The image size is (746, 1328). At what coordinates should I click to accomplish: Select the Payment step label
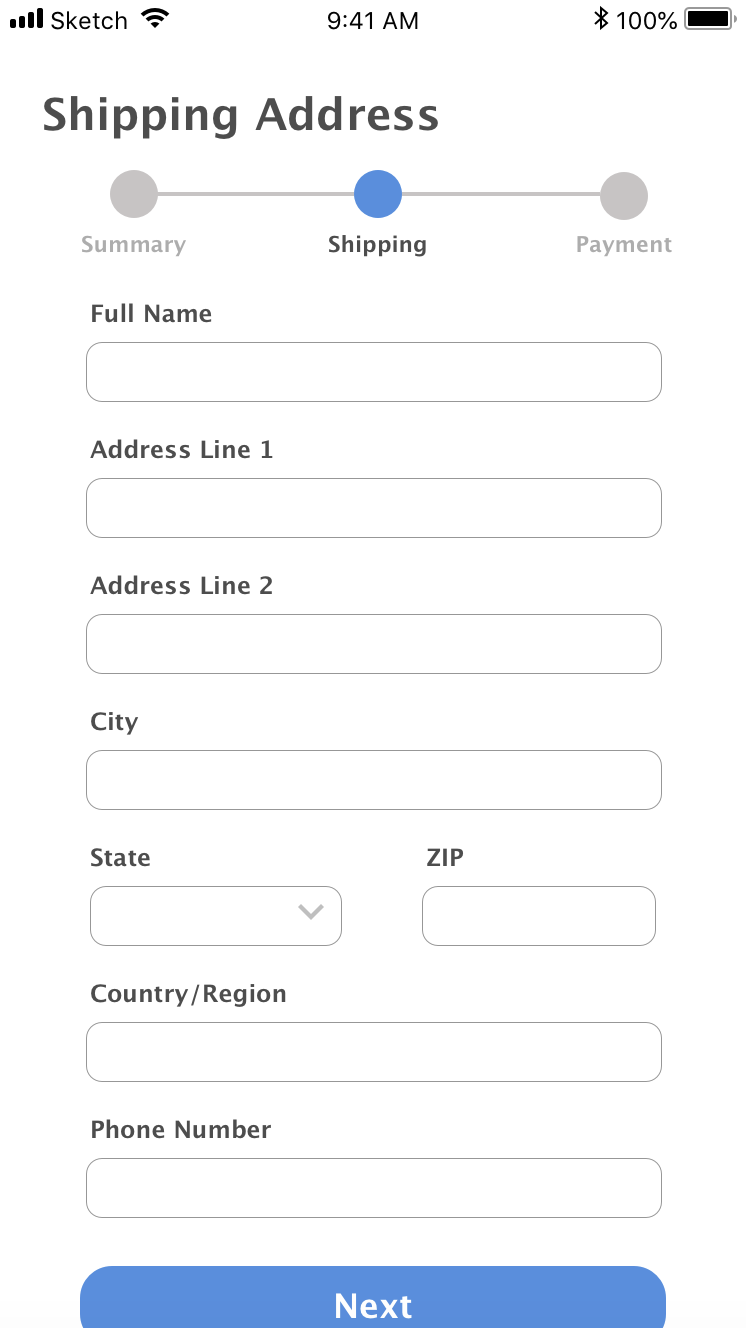624,245
